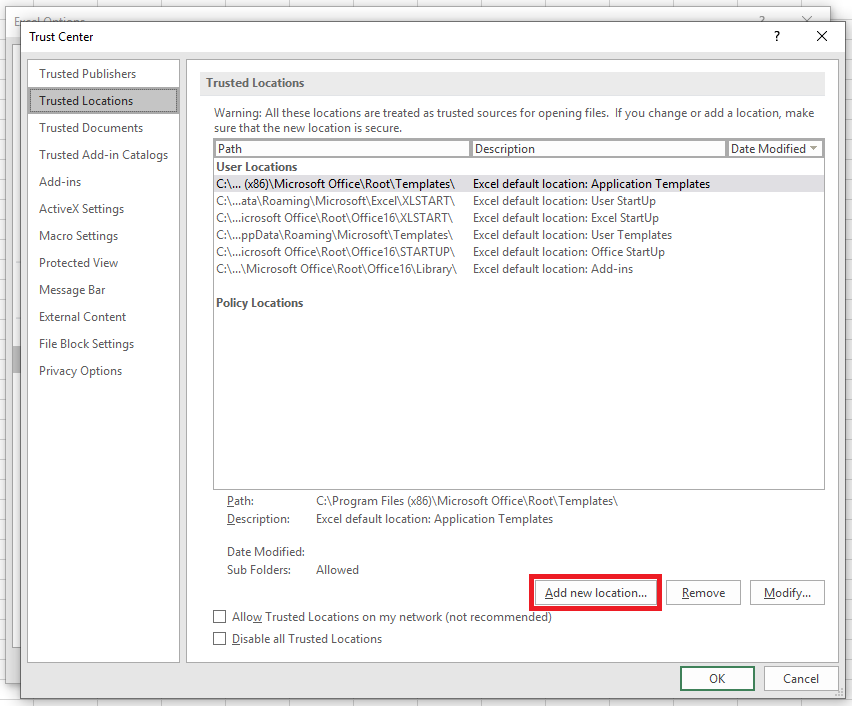Image resolution: width=852 pixels, height=706 pixels.
Task: Click 'Excel default location: Add-ins' description
Action: (553, 268)
